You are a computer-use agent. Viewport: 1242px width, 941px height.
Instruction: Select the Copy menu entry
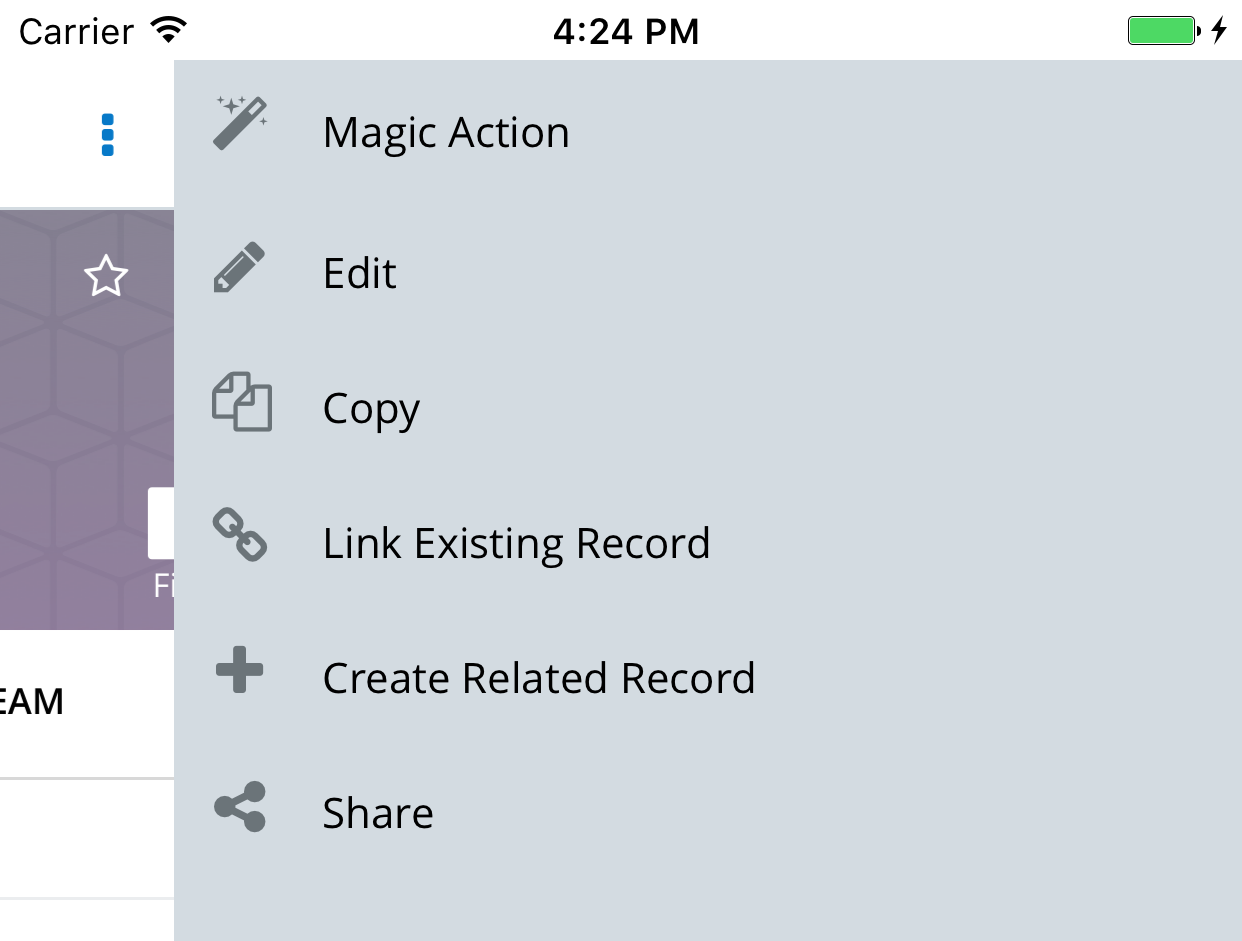(x=371, y=409)
